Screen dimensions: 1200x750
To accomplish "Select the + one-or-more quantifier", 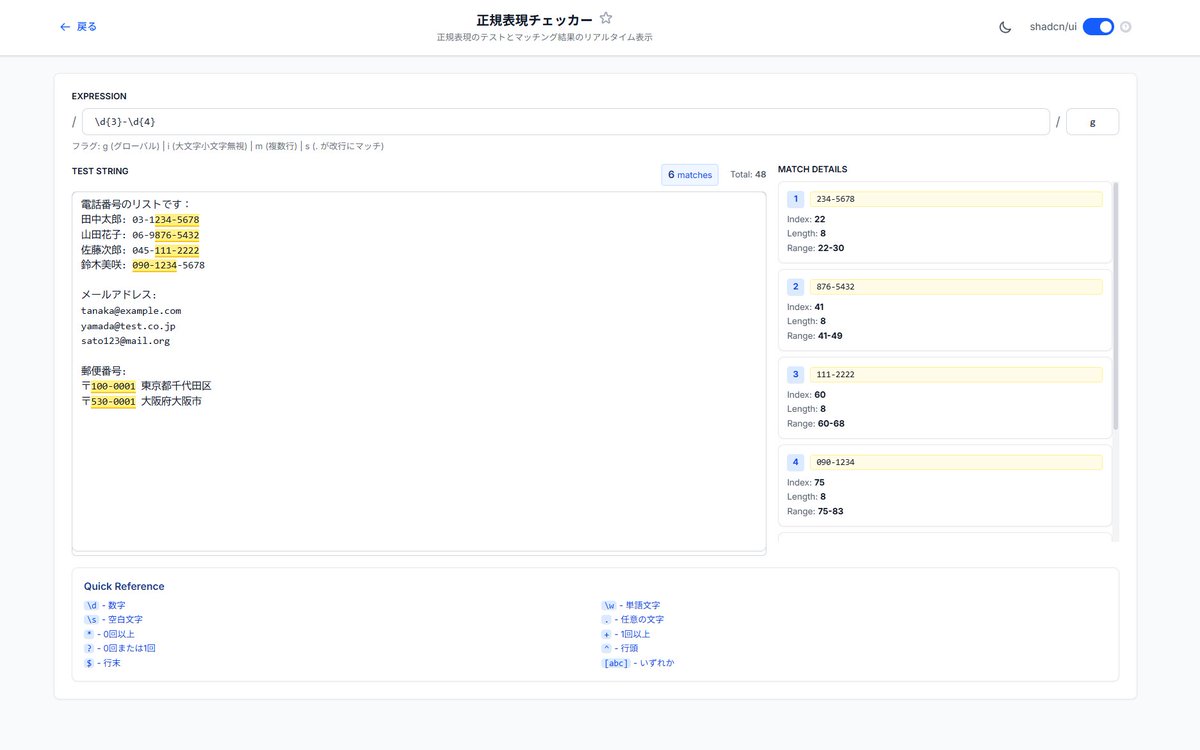I will click(x=605, y=634).
